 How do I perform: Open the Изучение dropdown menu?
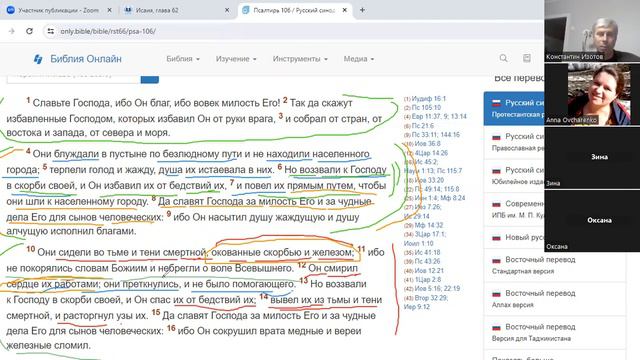point(236,59)
